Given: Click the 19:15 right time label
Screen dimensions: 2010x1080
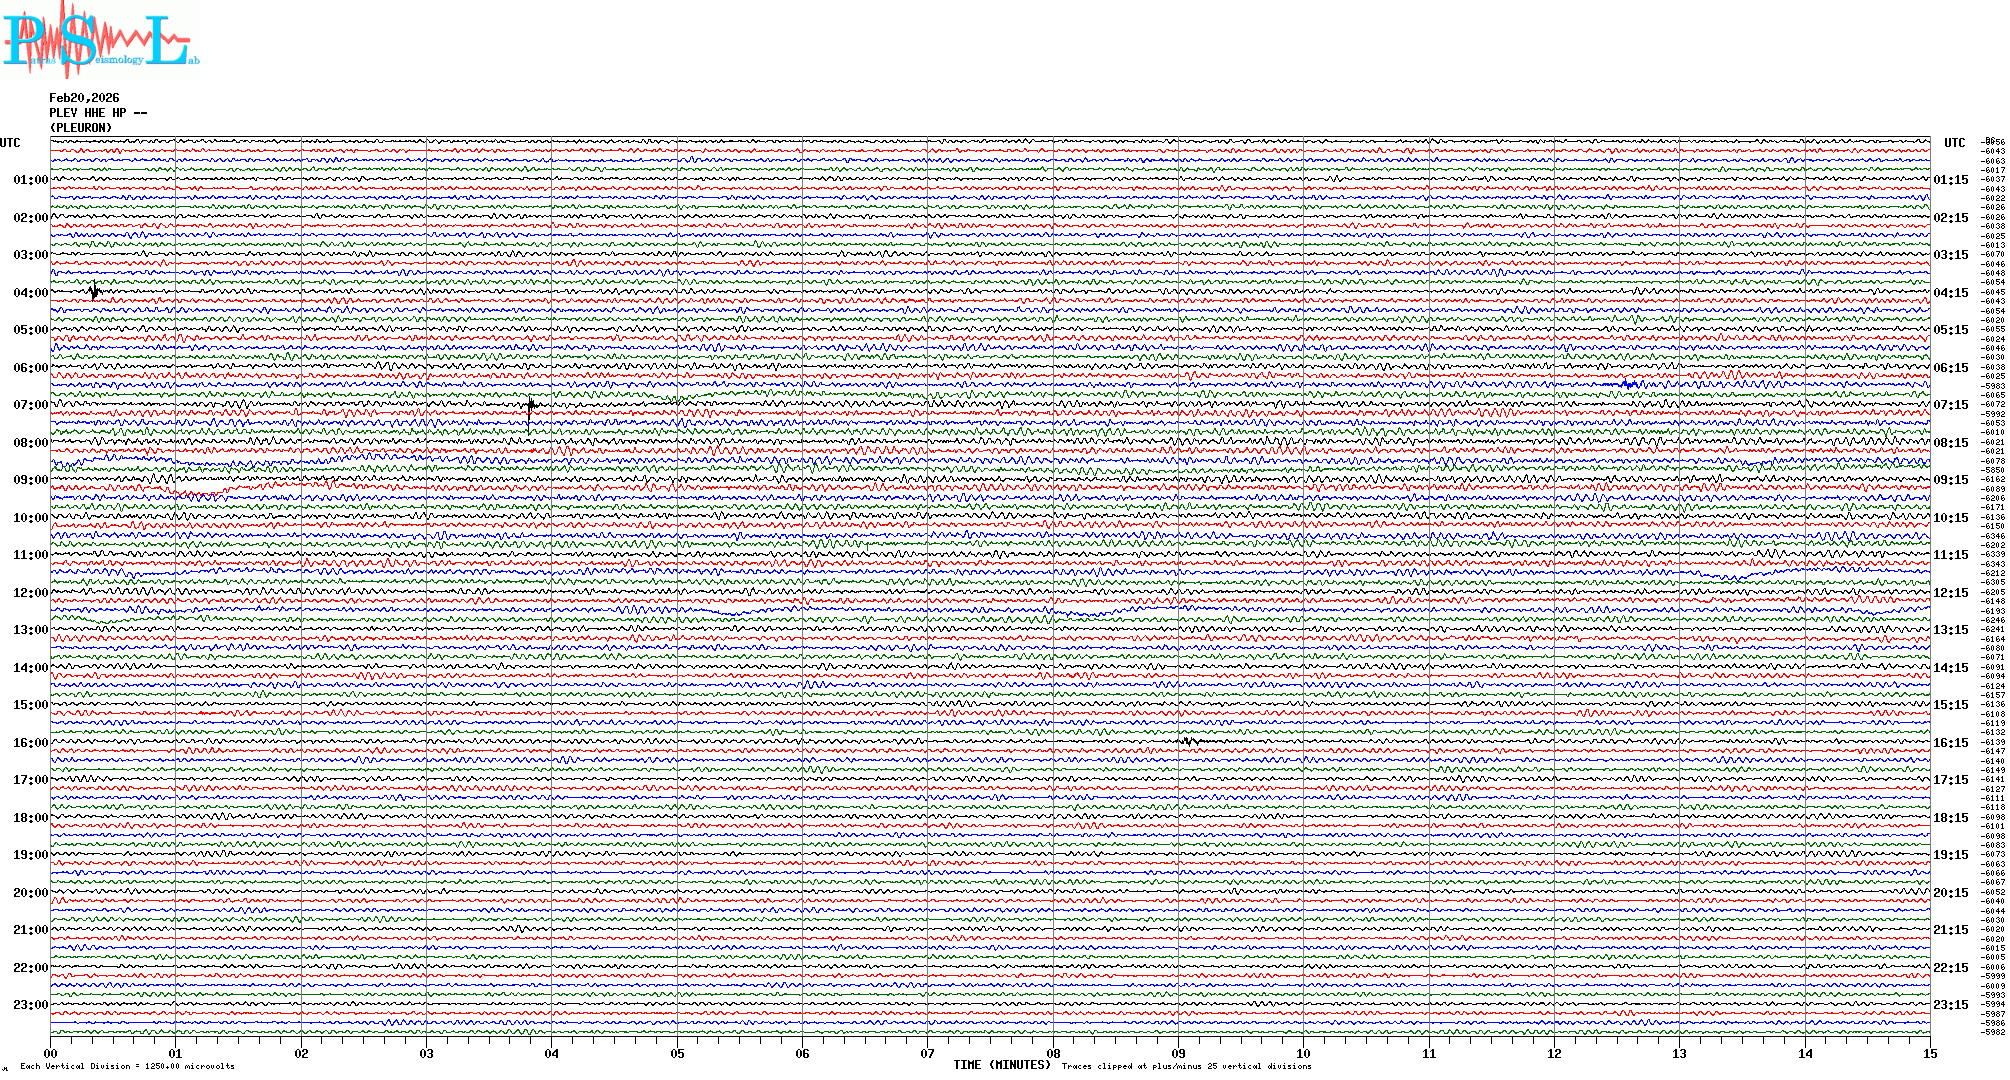Looking at the screenshot, I should coord(1950,855).
